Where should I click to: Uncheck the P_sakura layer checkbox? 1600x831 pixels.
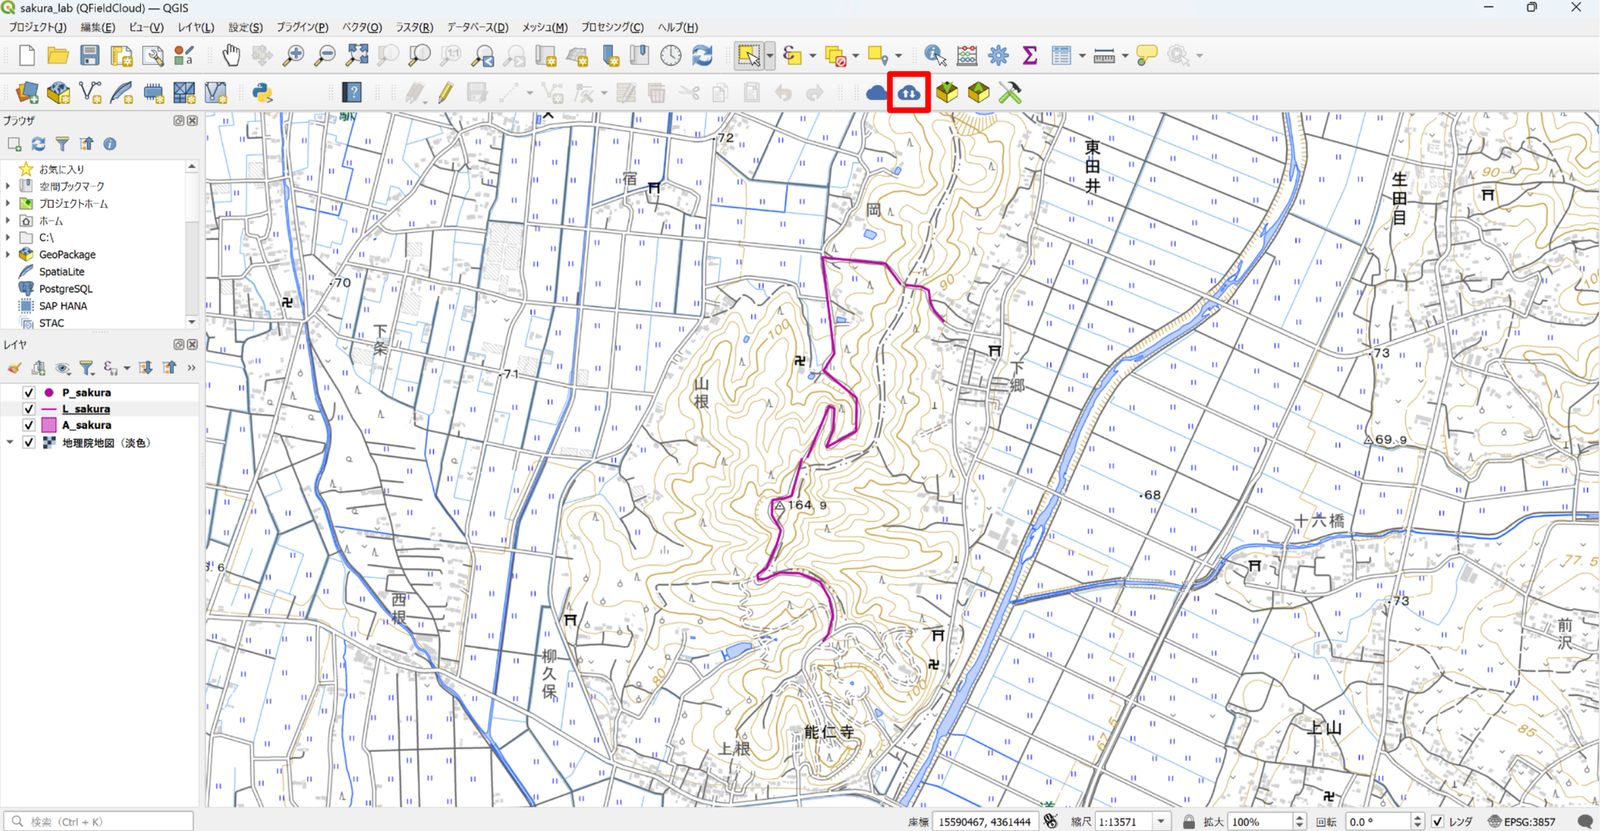click(x=29, y=393)
